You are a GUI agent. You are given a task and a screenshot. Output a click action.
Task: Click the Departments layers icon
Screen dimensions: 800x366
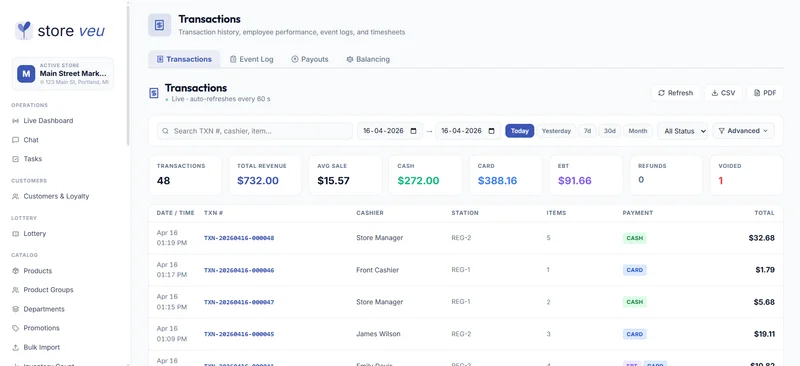(x=15, y=309)
